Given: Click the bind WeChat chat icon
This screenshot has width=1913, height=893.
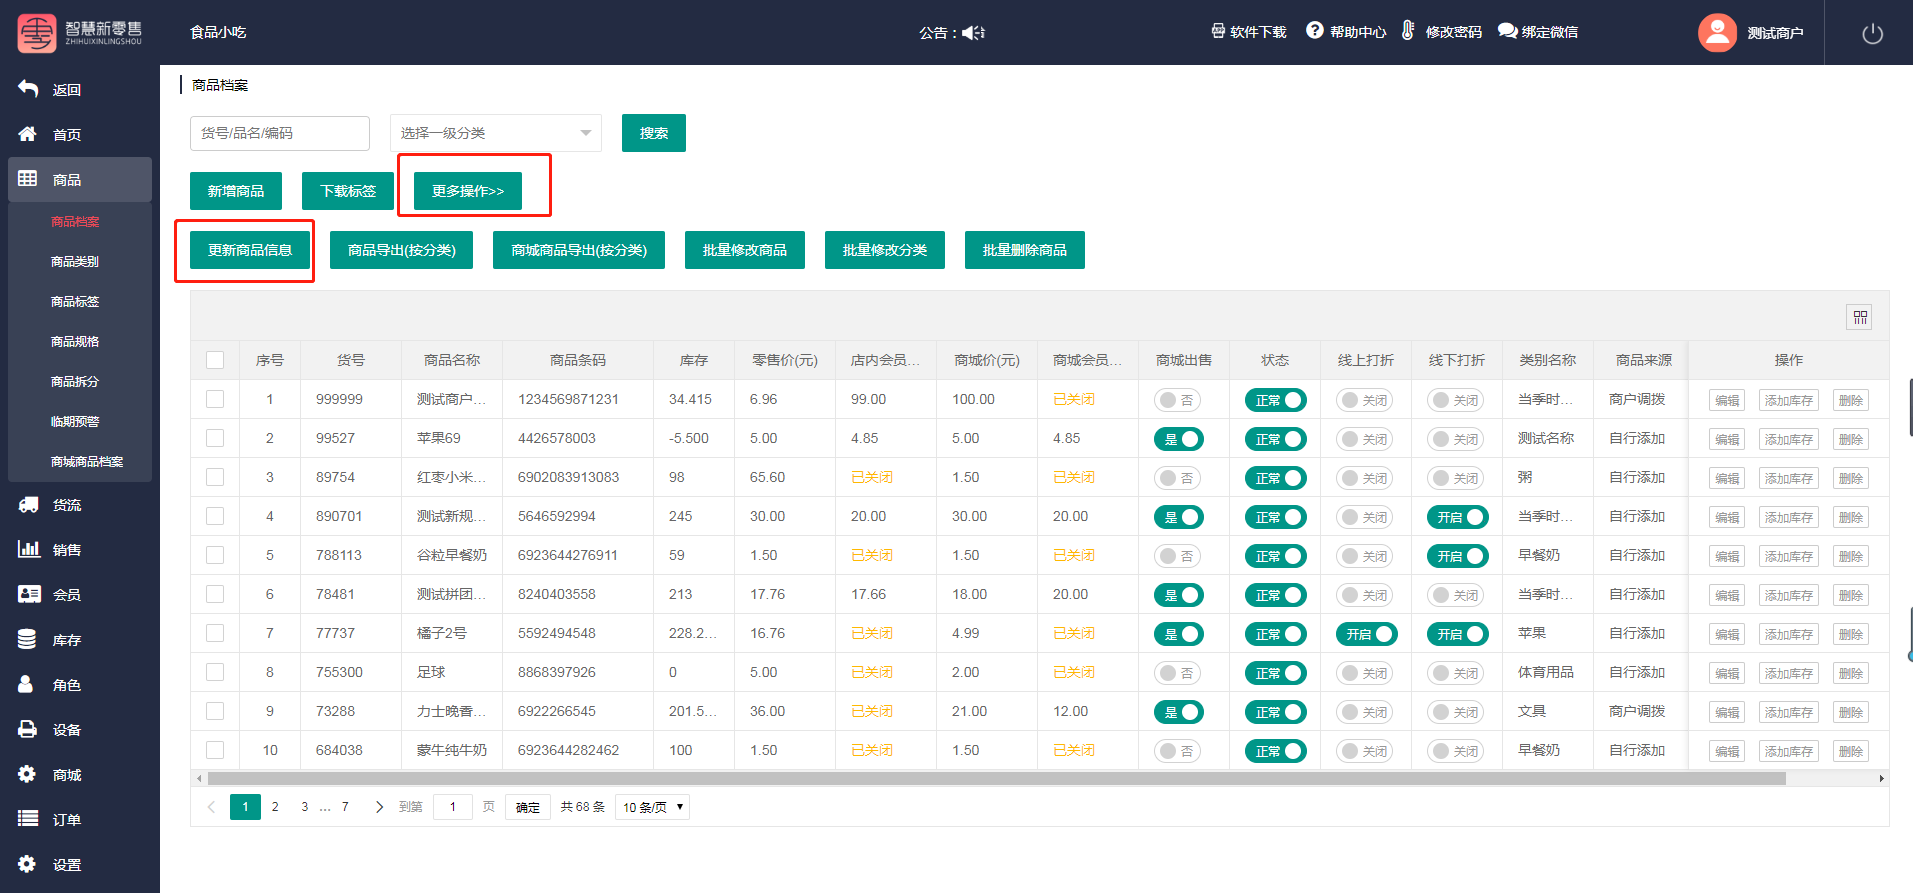Looking at the screenshot, I should [x=1507, y=31].
